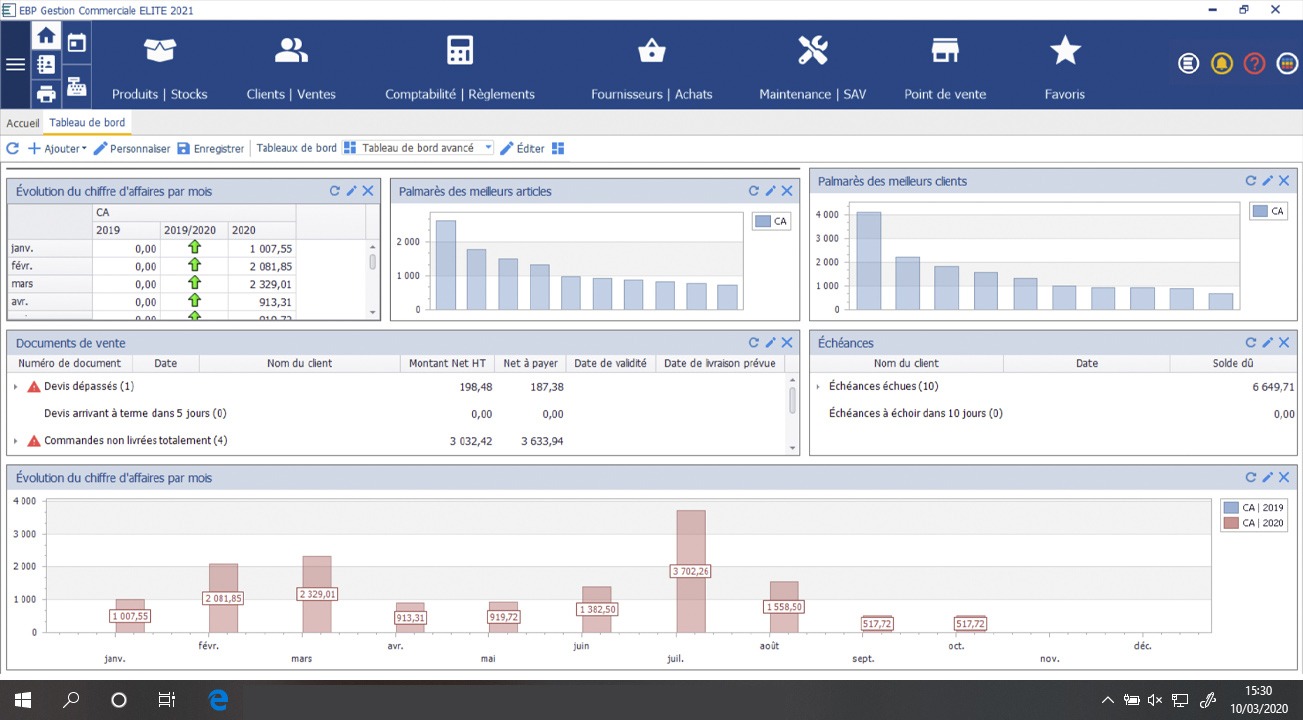This screenshot has height=720, width=1303.
Task: Expand Commandes non livrées totalement row
Action: click(16, 440)
